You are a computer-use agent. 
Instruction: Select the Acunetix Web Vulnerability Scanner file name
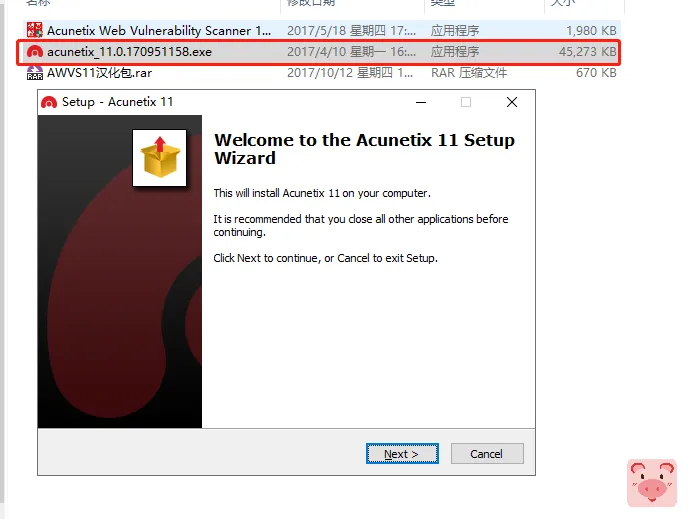click(x=159, y=31)
